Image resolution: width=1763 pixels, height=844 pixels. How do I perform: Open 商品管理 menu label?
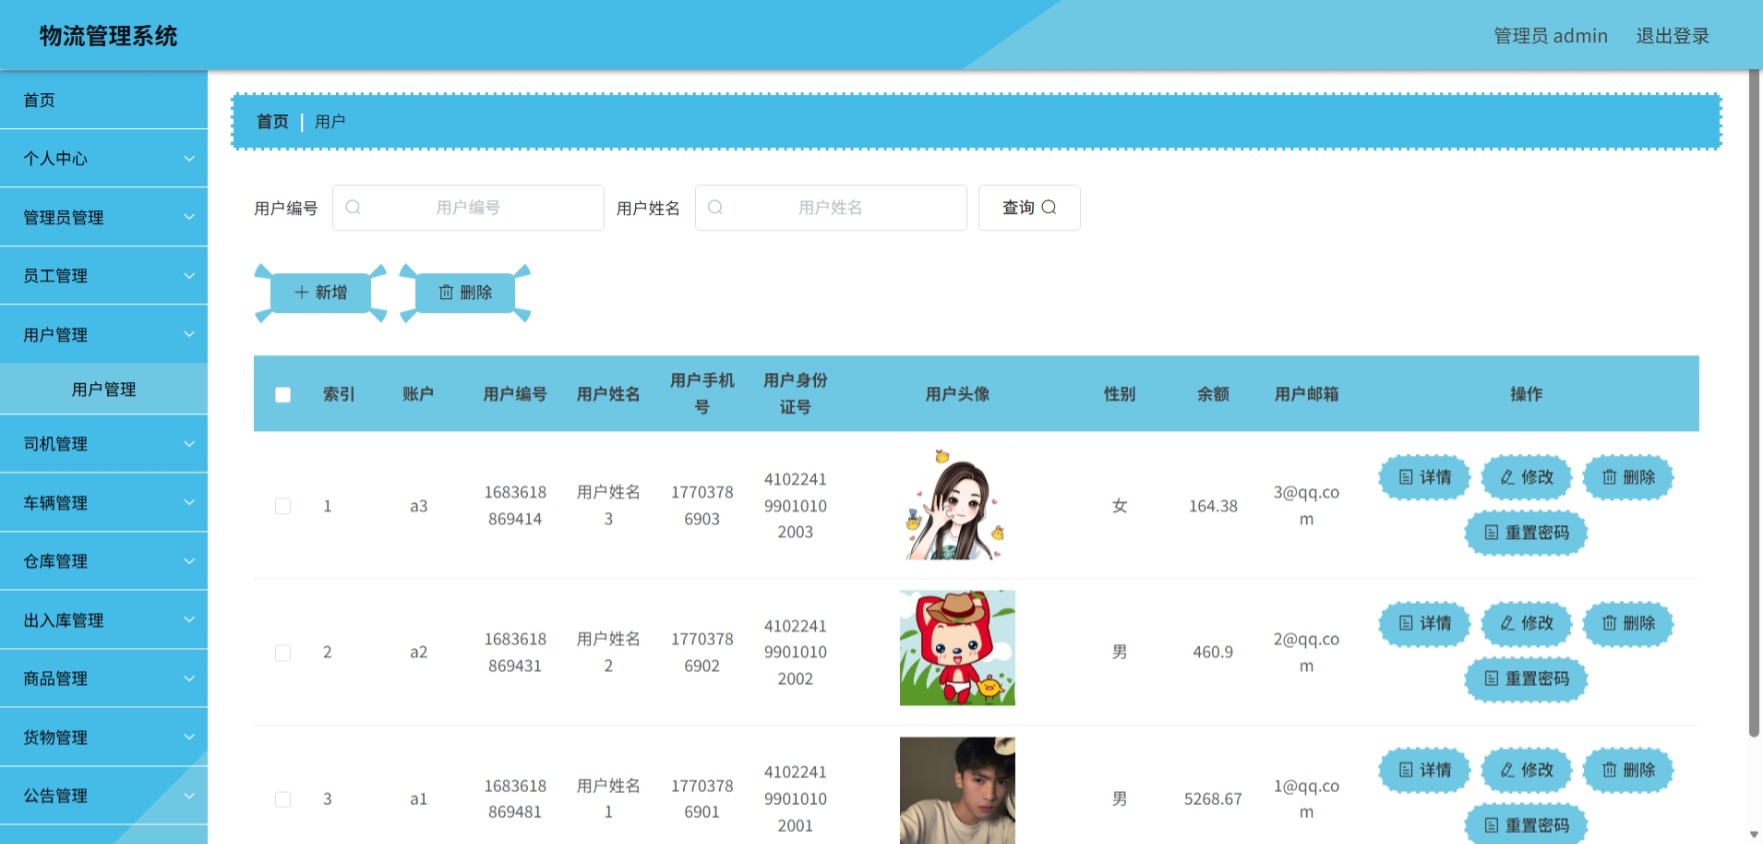(56, 678)
